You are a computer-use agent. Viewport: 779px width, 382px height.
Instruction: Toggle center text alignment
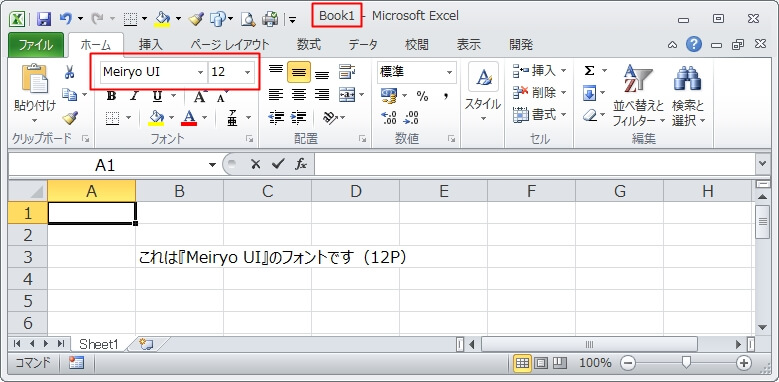coord(299,94)
